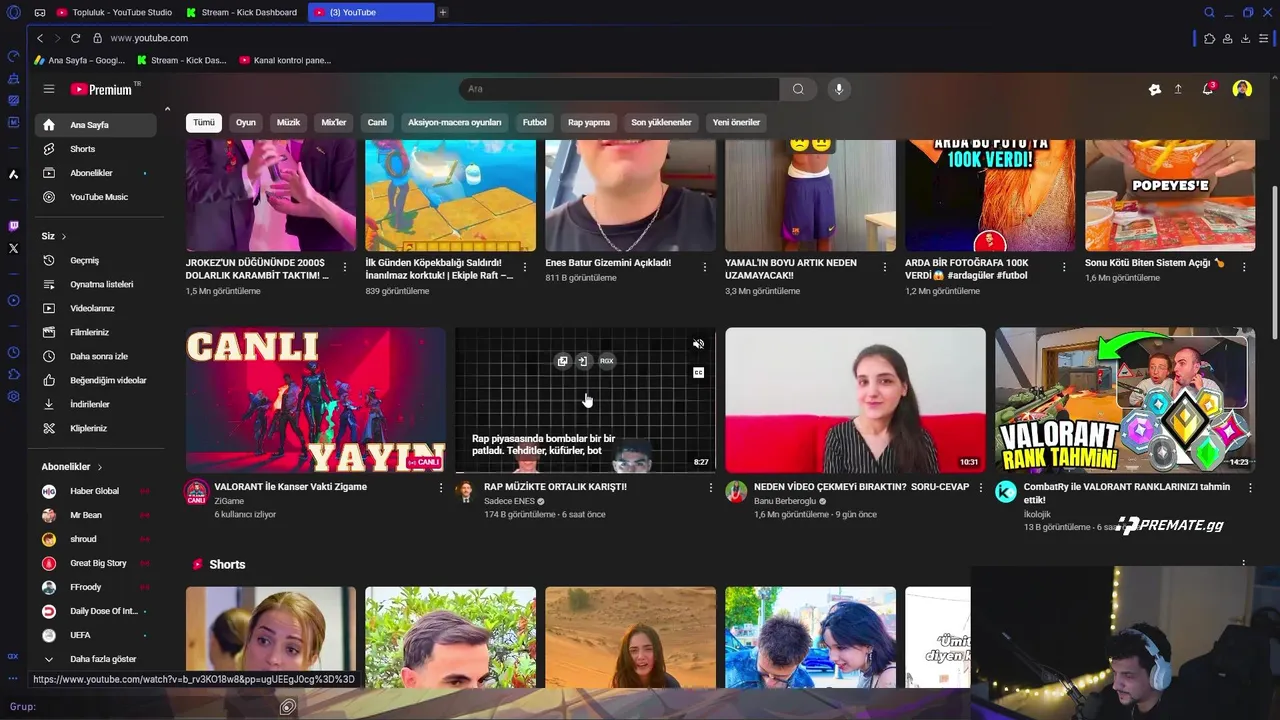Open the browser extensions puzzle icon
Screen dimensions: 1280x720
pyautogui.click(x=1209, y=38)
